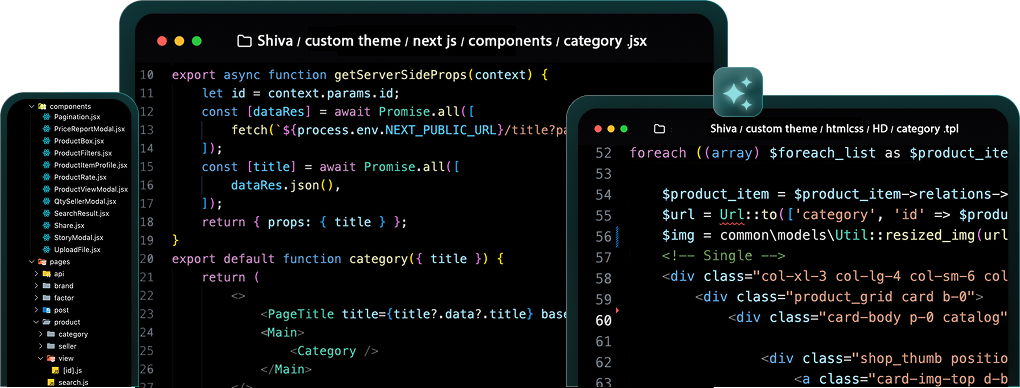This screenshot has width=1020, height=388.
Task: Click the post folder icon
Action: [47, 310]
